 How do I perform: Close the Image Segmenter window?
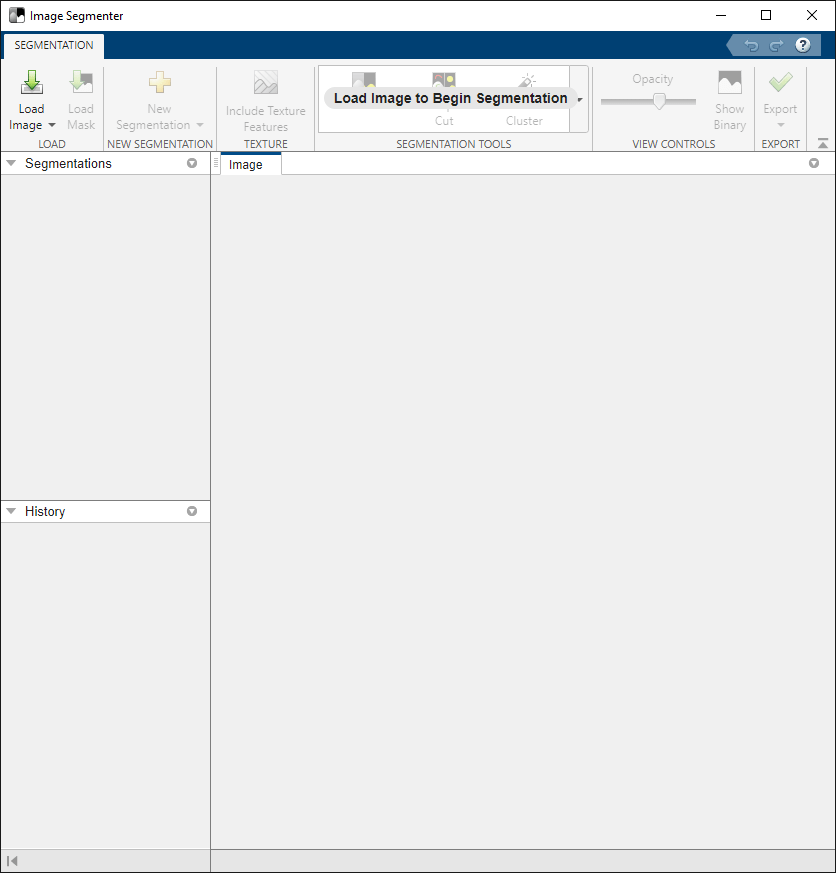(812, 16)
